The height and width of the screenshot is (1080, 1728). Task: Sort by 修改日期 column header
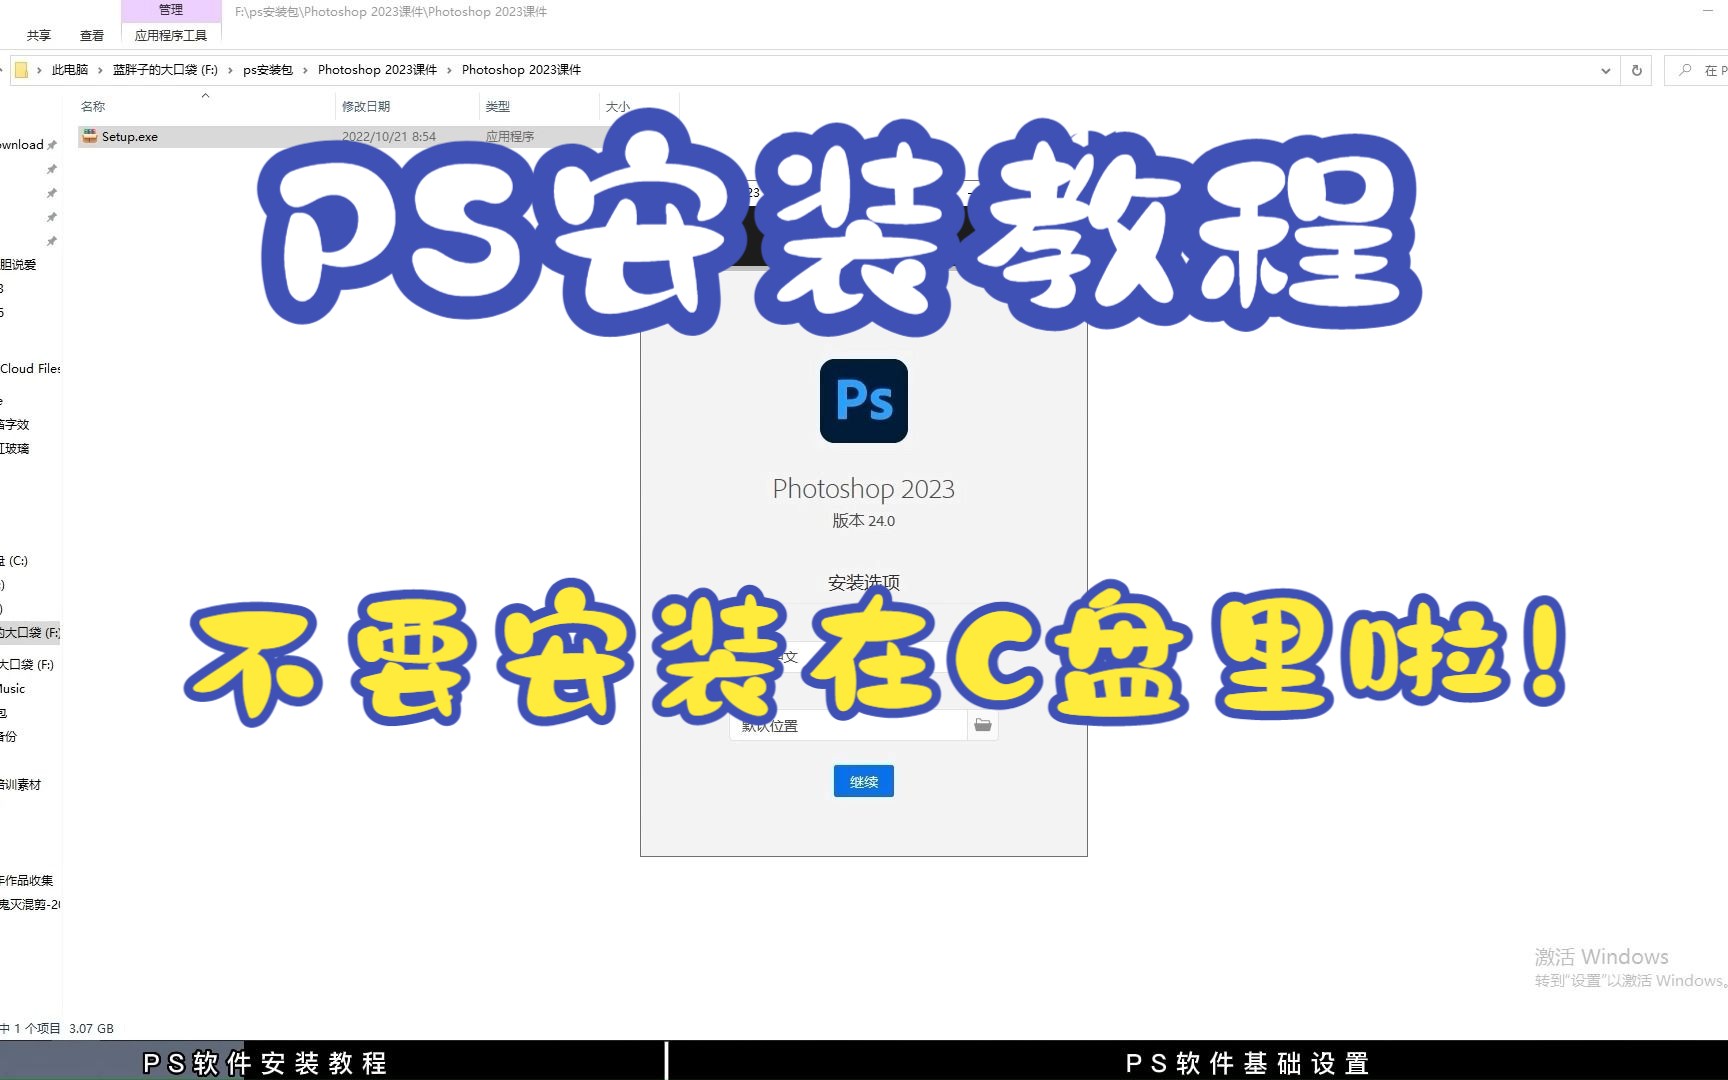coord(366,106)
